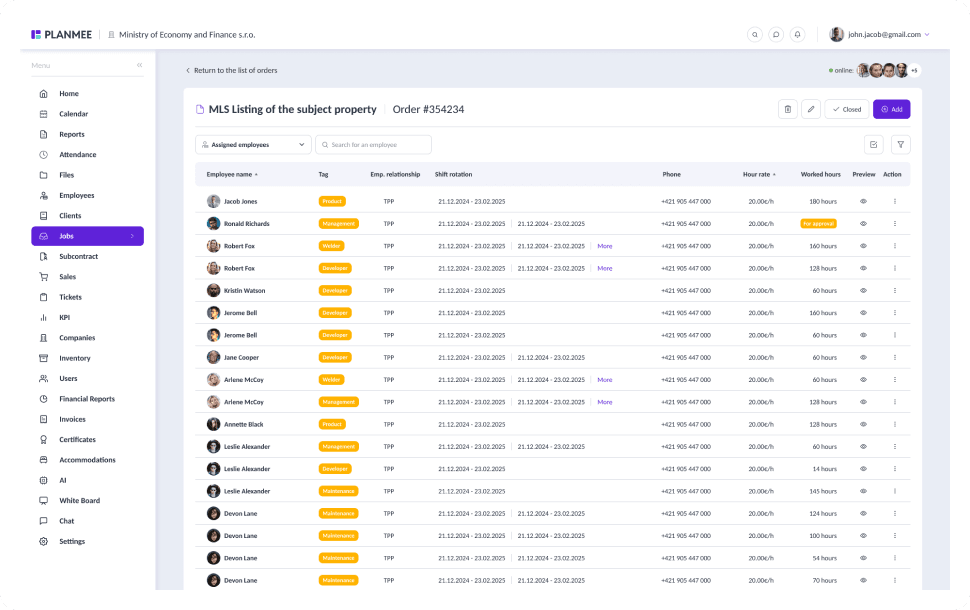Open the filter funnel icon
970x610 pixels.
click(901, 145)
